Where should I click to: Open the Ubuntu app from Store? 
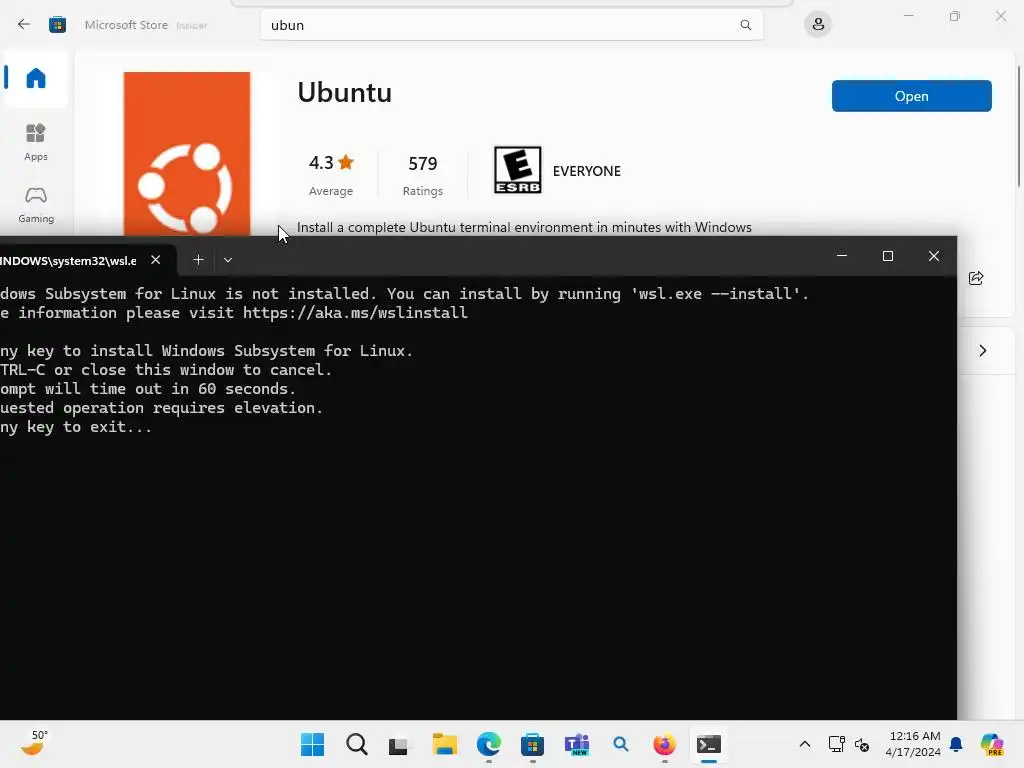click(911, 96)
